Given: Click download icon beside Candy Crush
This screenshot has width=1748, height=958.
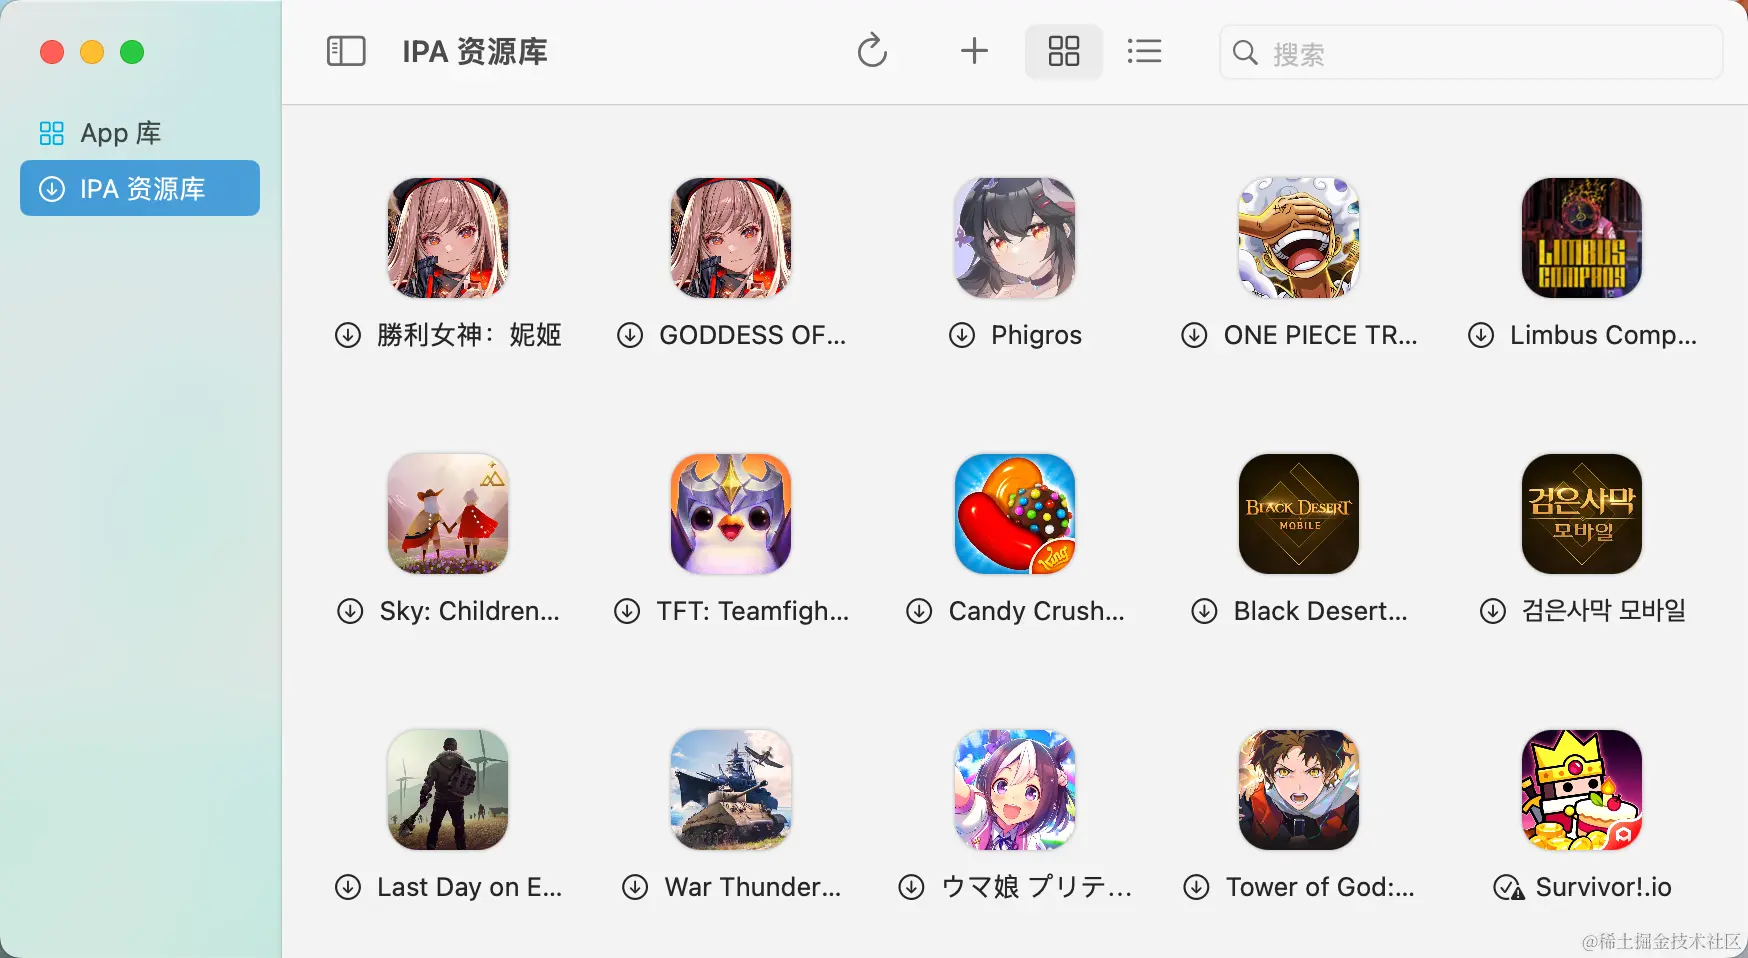Looking at the screenshot, I should [919, 611].
